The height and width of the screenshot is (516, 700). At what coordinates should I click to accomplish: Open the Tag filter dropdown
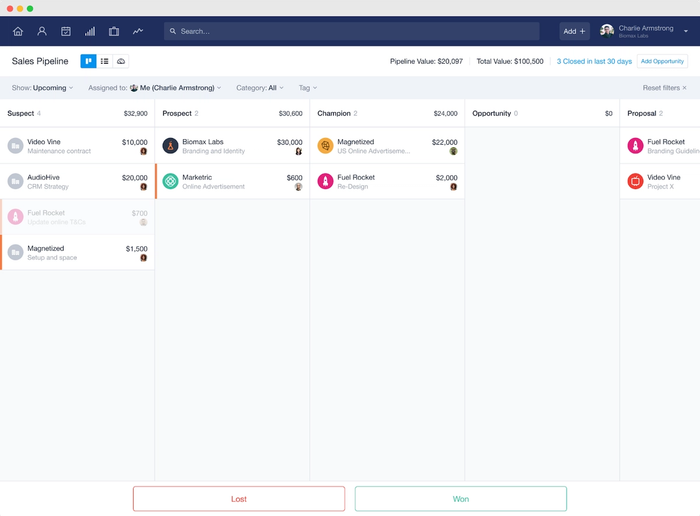tap(308, 88)
